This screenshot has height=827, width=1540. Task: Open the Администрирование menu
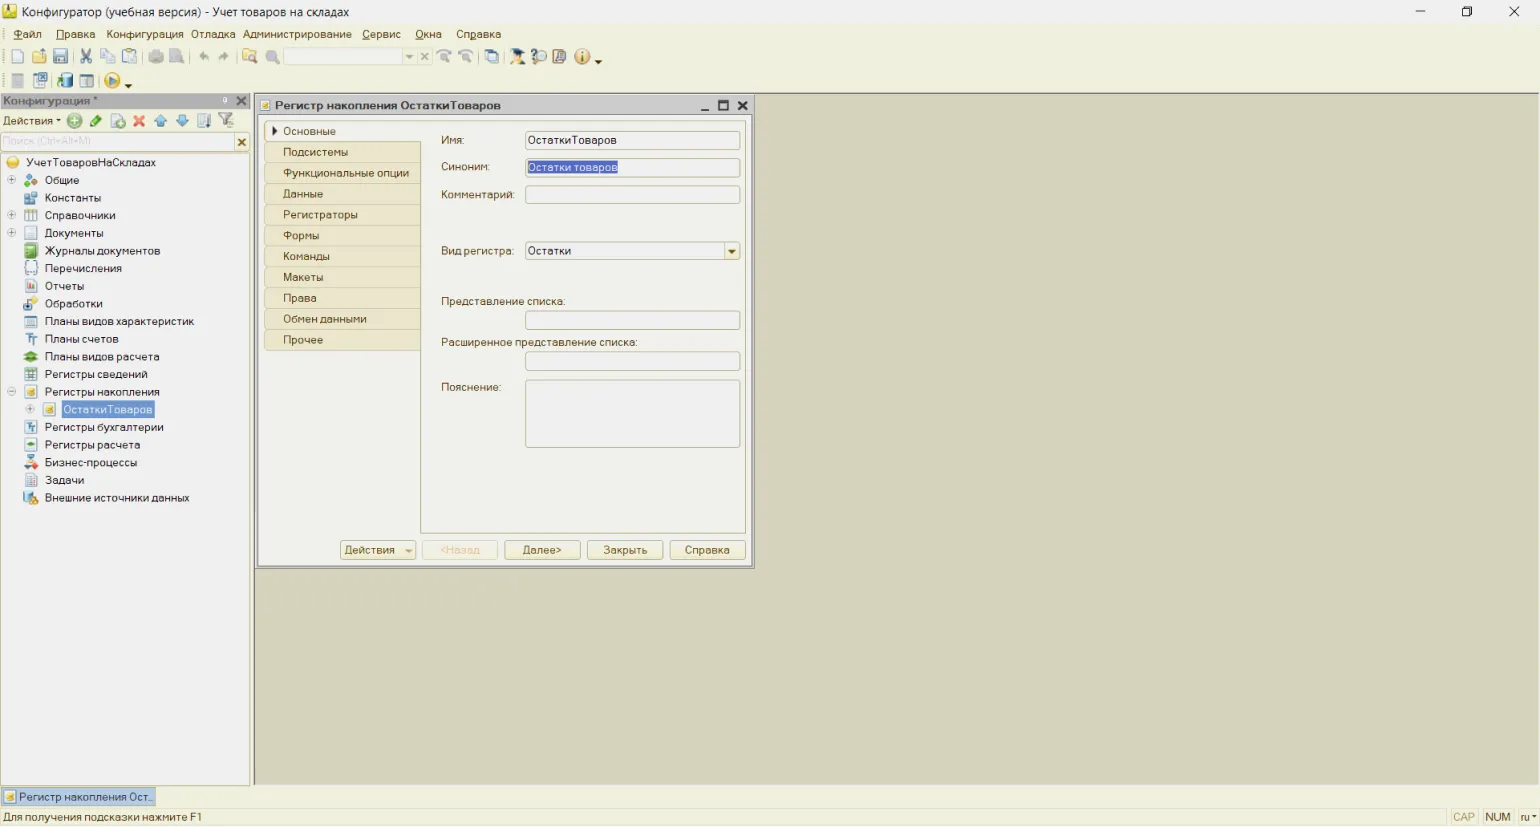(x=297, y=34)
